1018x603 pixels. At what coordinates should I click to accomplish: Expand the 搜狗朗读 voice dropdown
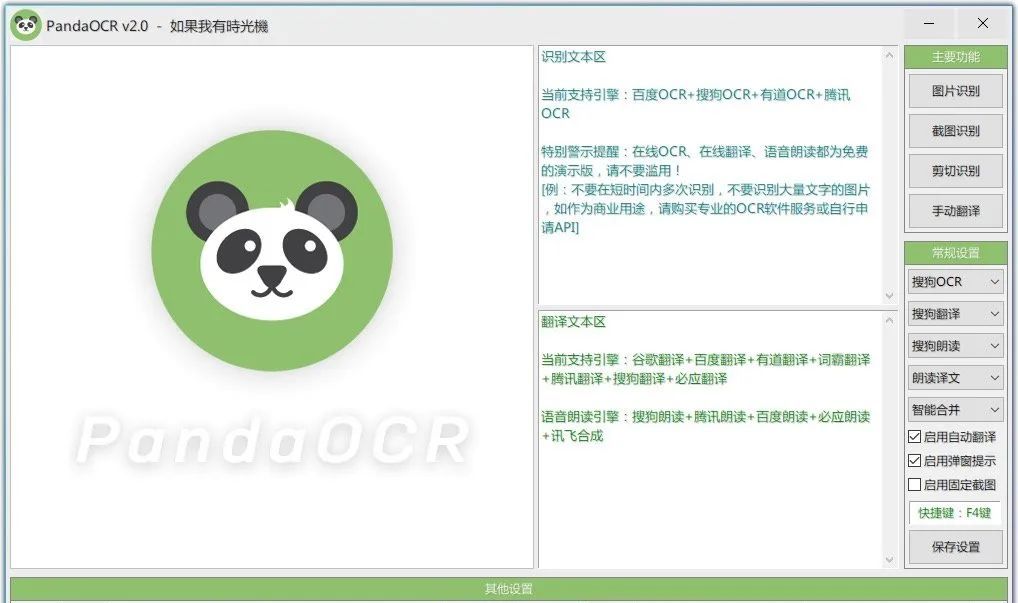(x=955, y=346)
